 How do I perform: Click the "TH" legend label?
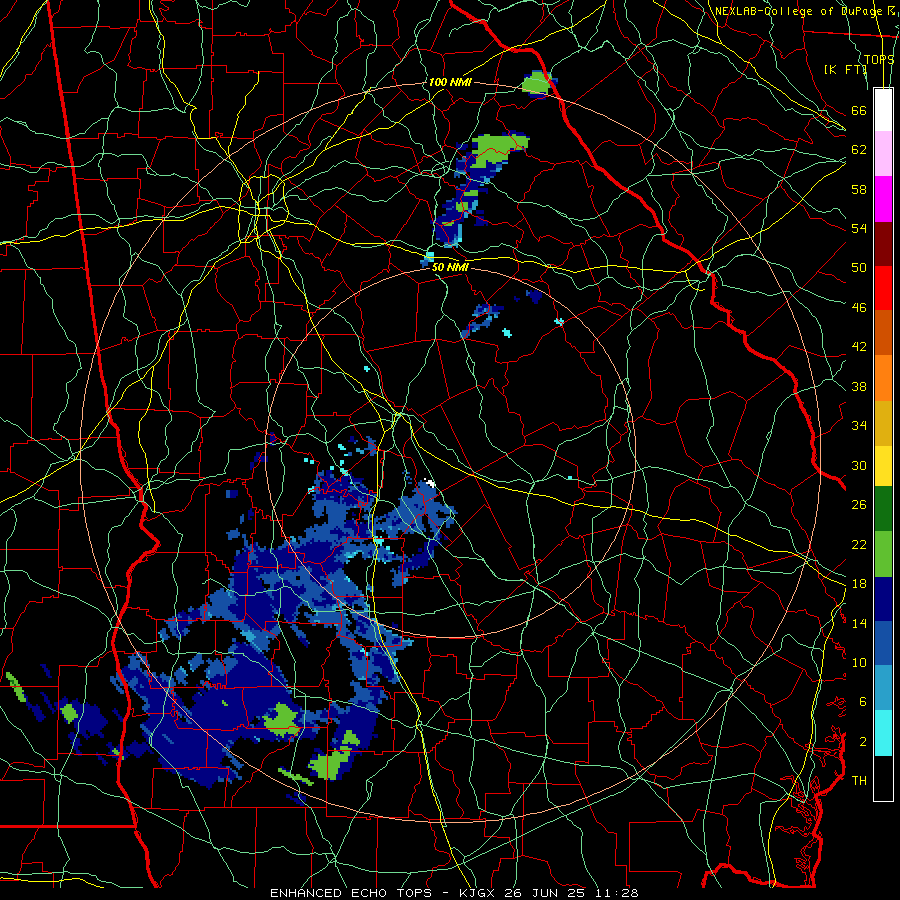coord(859,781)
